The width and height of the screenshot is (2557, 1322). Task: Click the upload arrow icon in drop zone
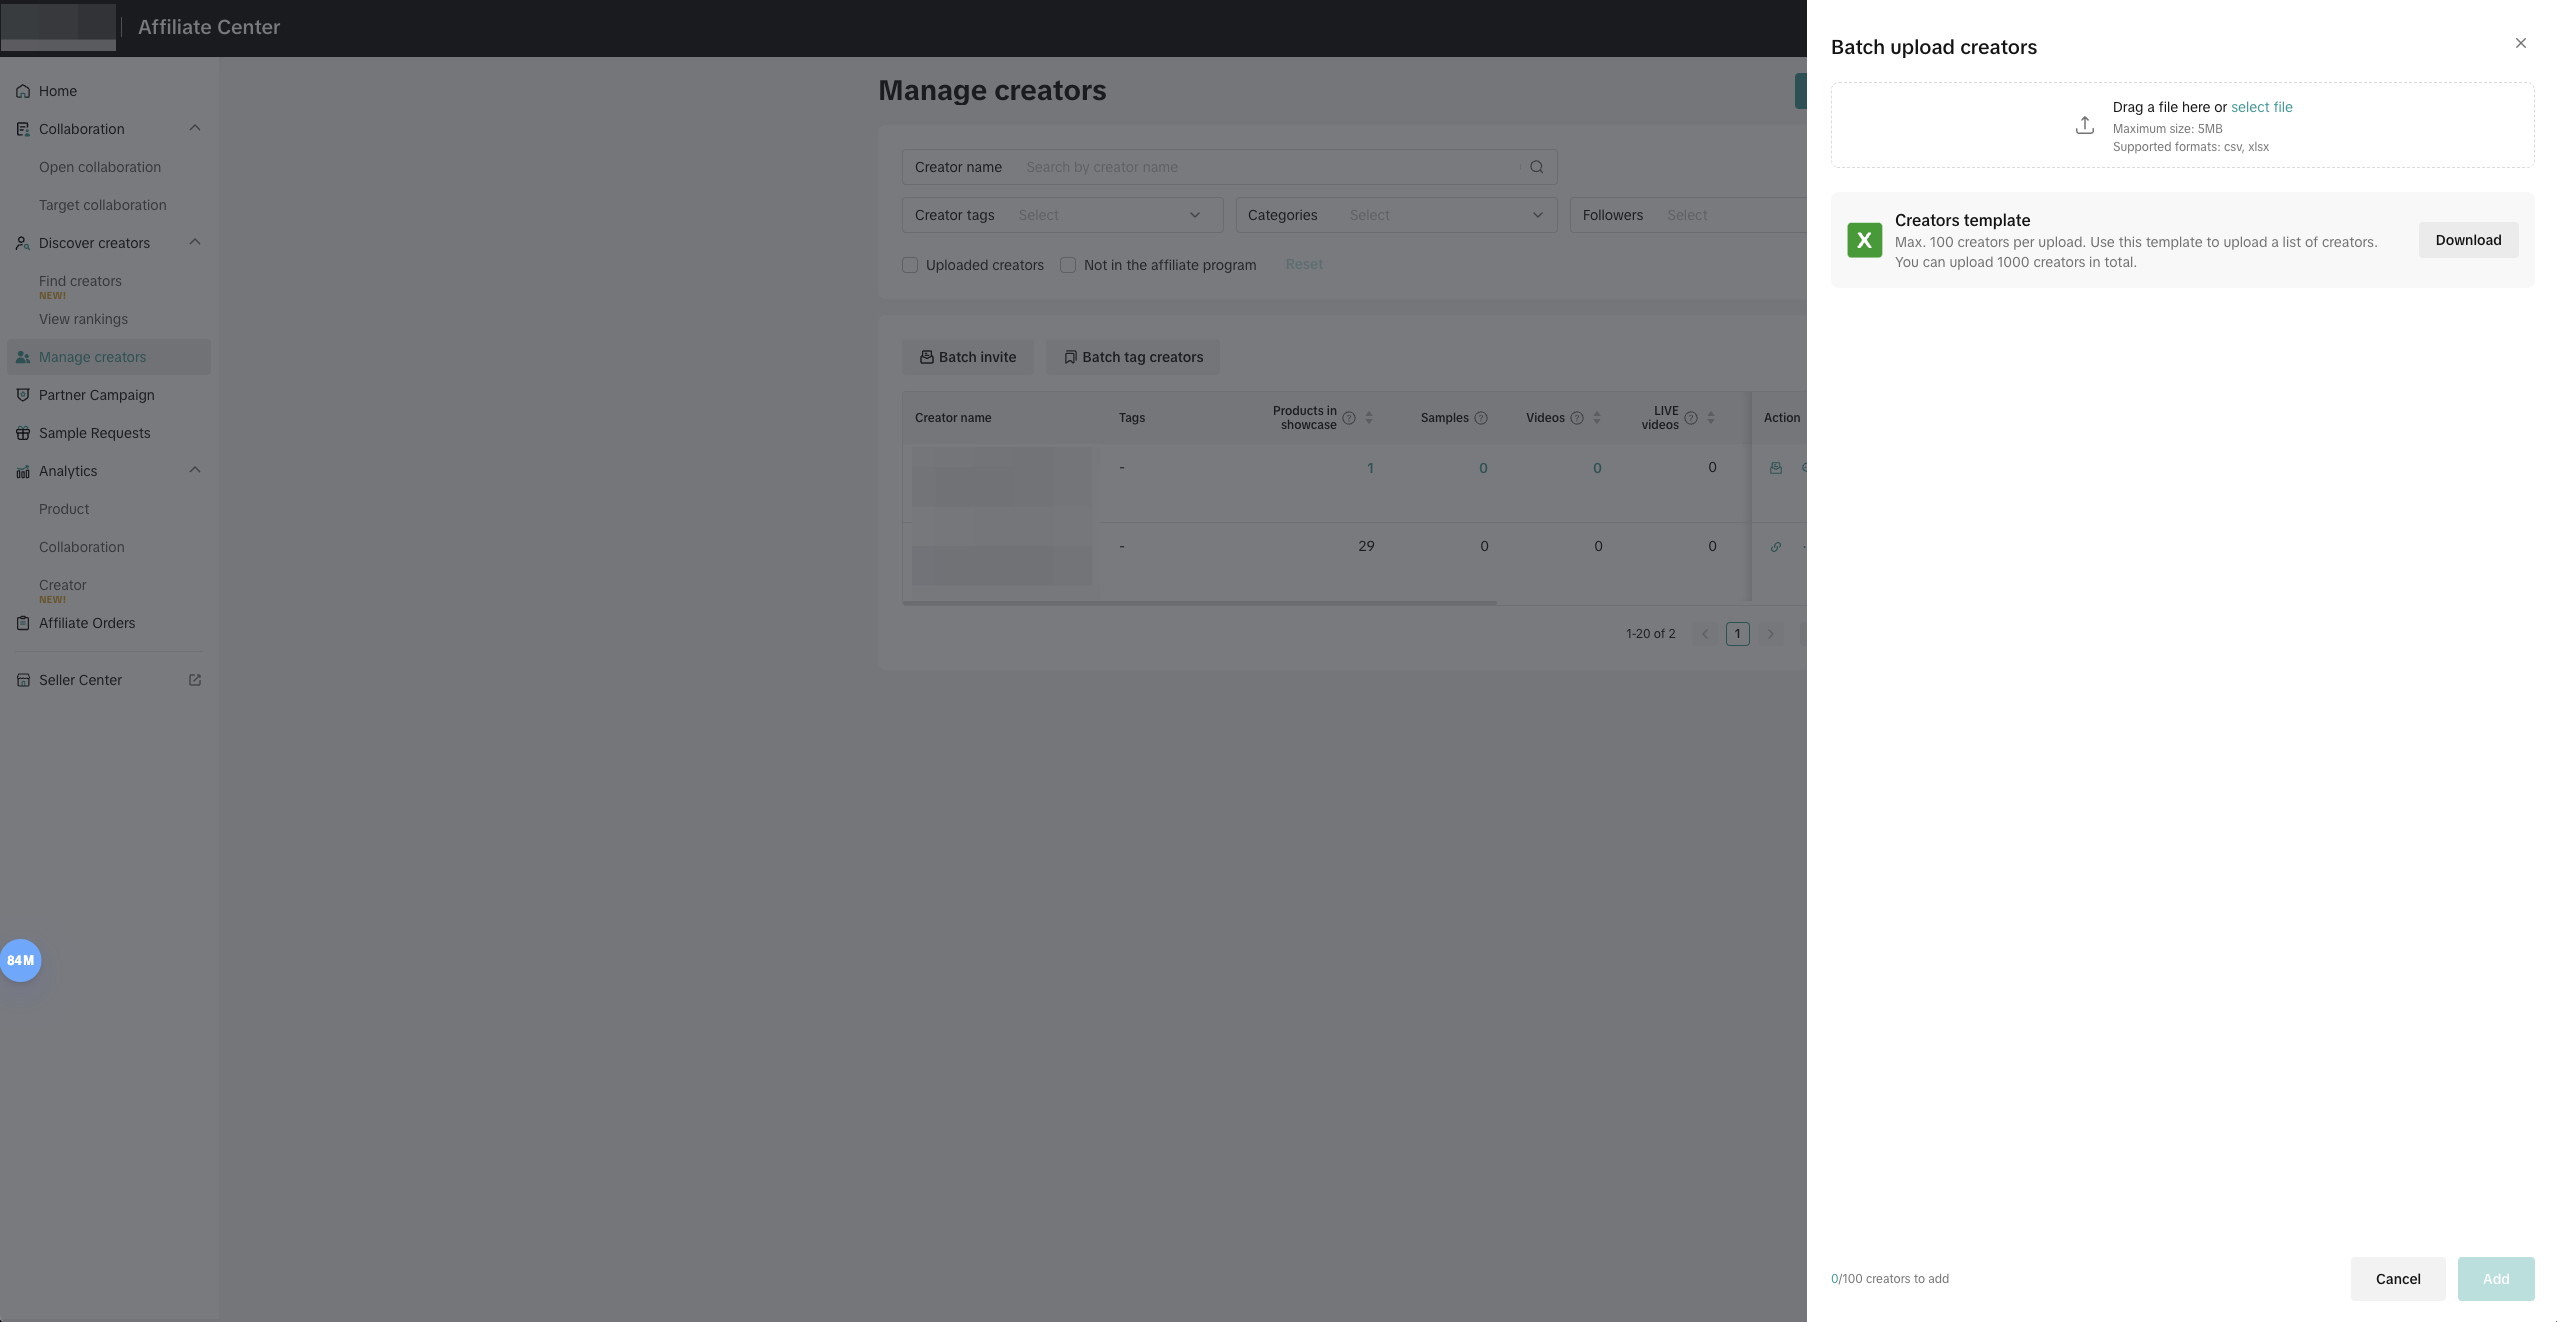[x=2084, y=125]
